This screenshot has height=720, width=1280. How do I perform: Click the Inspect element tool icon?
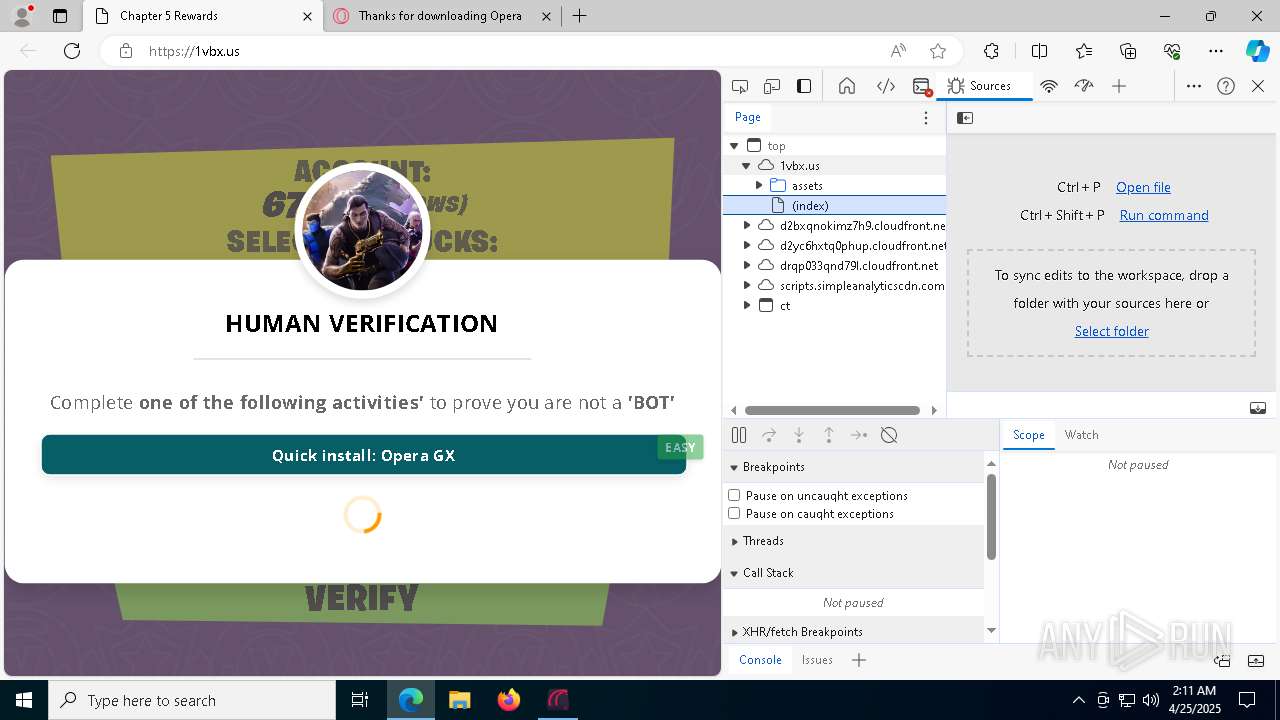point(740,86)
